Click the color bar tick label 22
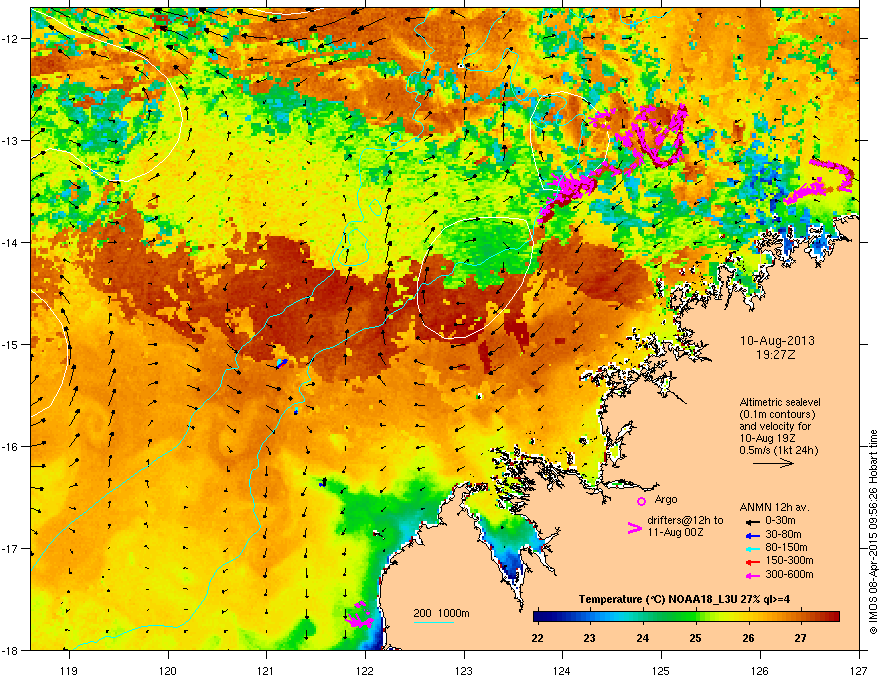The height and width of the screenshot is (680, 880). pyautogui.click(x=537, y=638)
